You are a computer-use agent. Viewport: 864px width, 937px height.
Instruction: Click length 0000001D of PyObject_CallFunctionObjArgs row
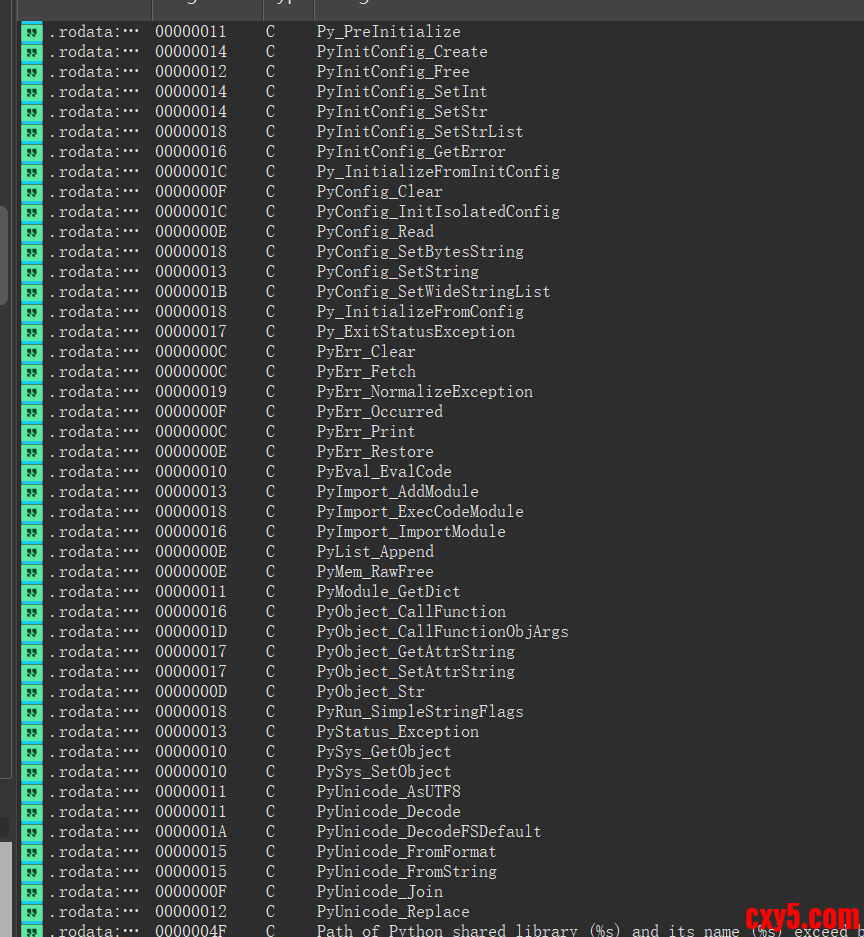(x=191, y=632)
